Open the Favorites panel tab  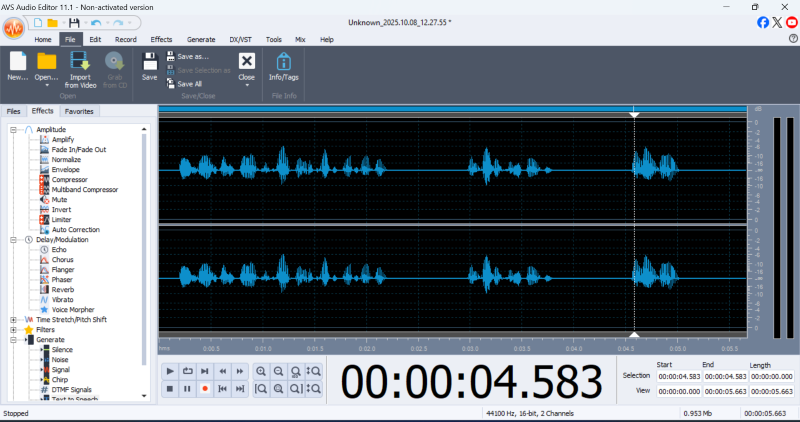tap(79, 111)
